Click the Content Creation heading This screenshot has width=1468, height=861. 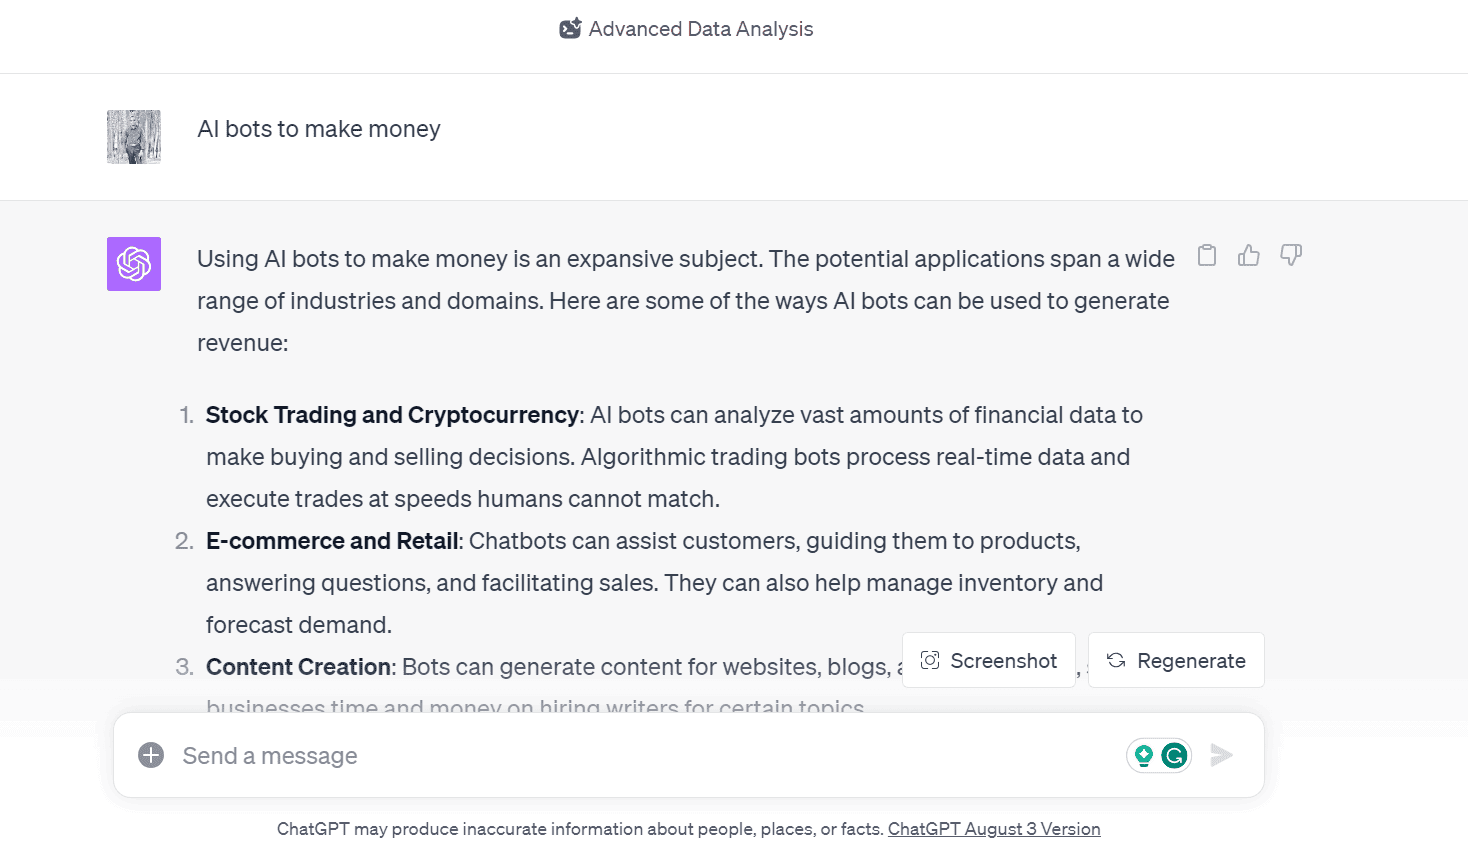pos(298,667)
